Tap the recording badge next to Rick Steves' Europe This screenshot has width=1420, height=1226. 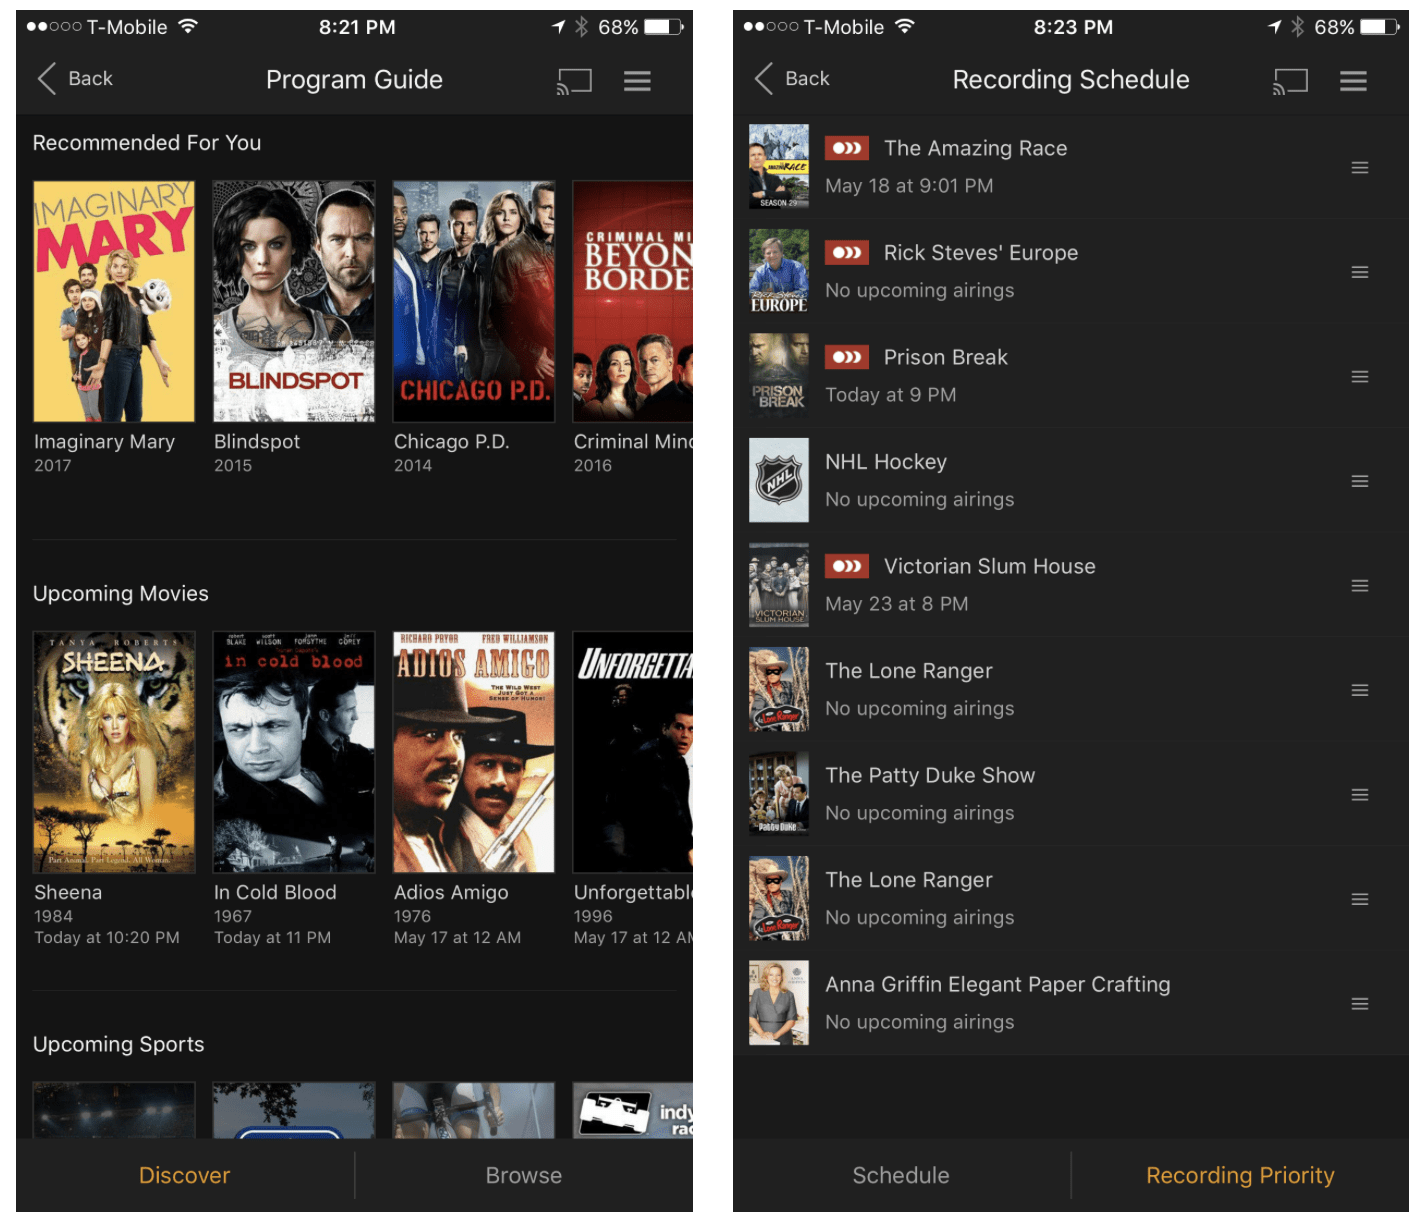(847, 252)
